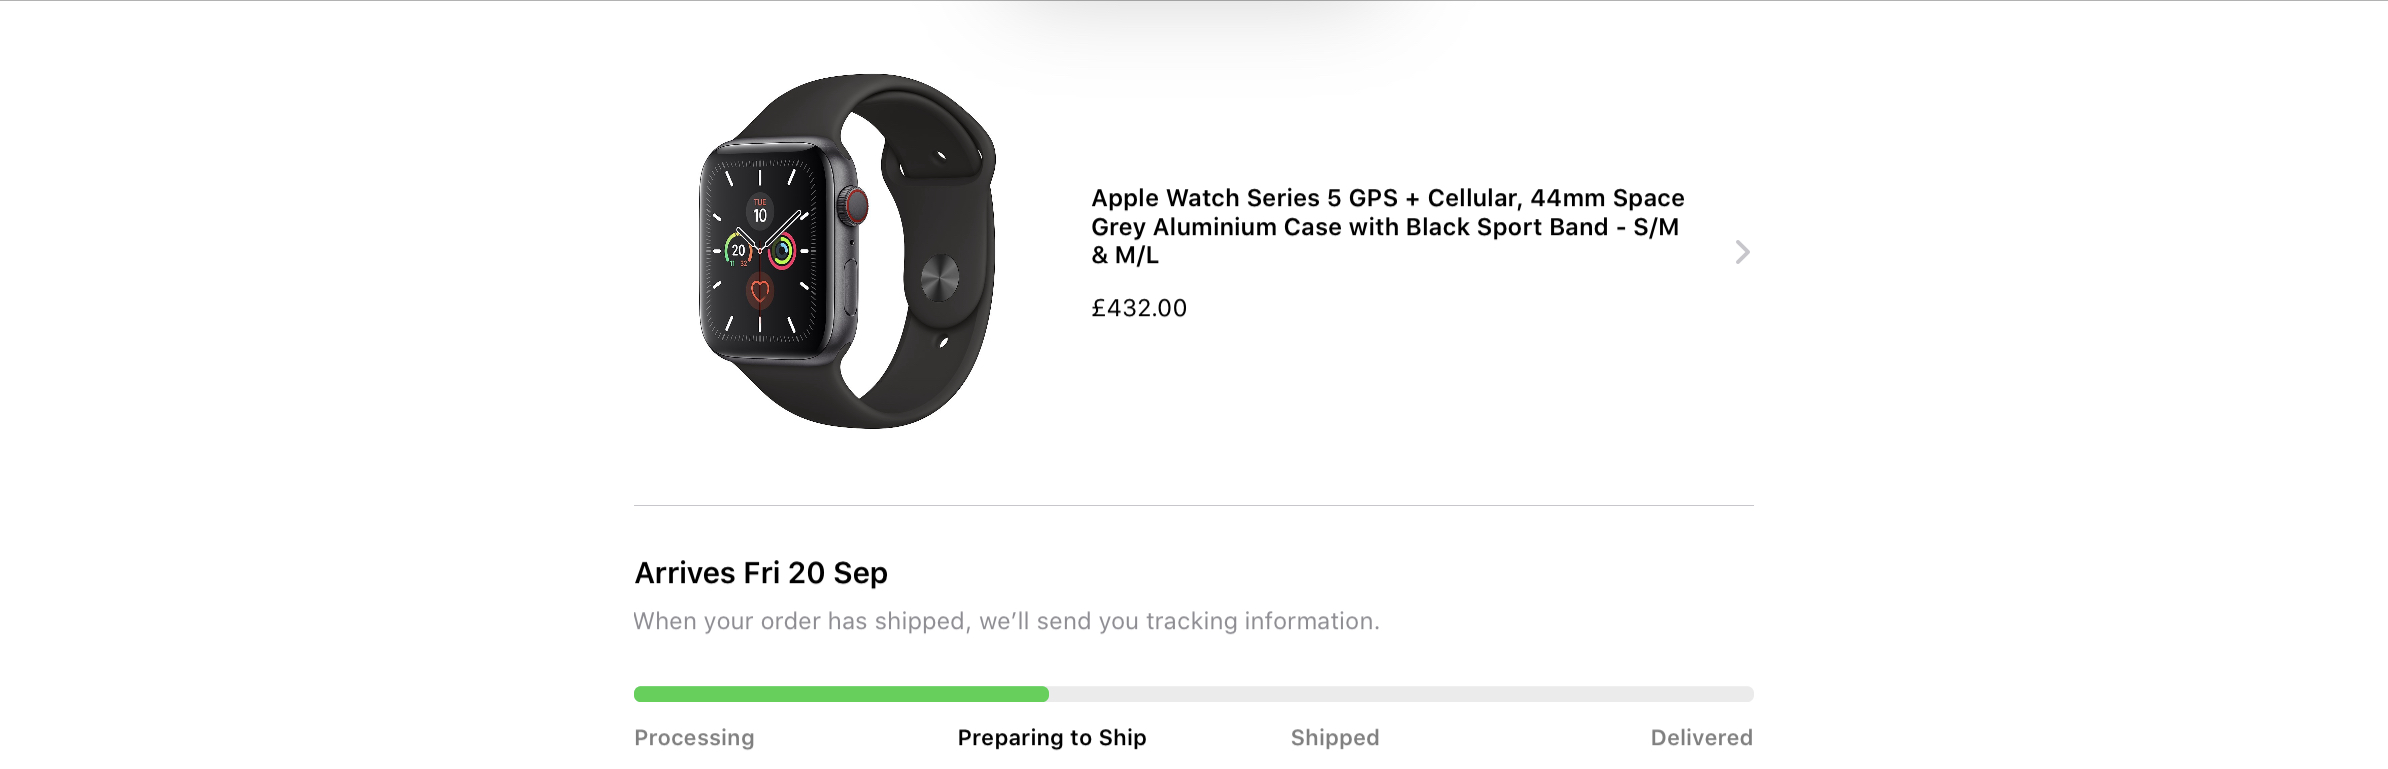Click the TUE 10 date complication
This screenshot has height=769, width=2388.
(x=760, y=211)
